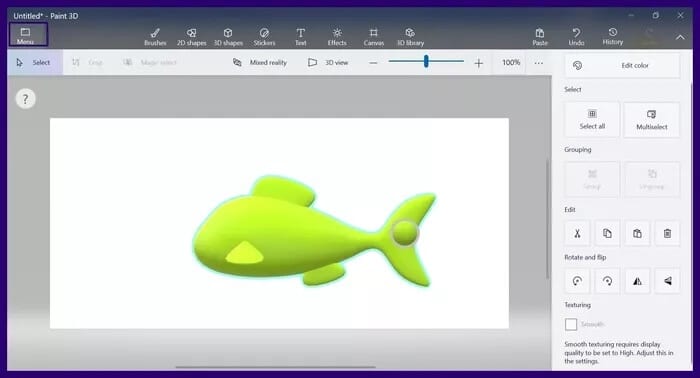Activate the Select tool

click(x=35, y=62)
